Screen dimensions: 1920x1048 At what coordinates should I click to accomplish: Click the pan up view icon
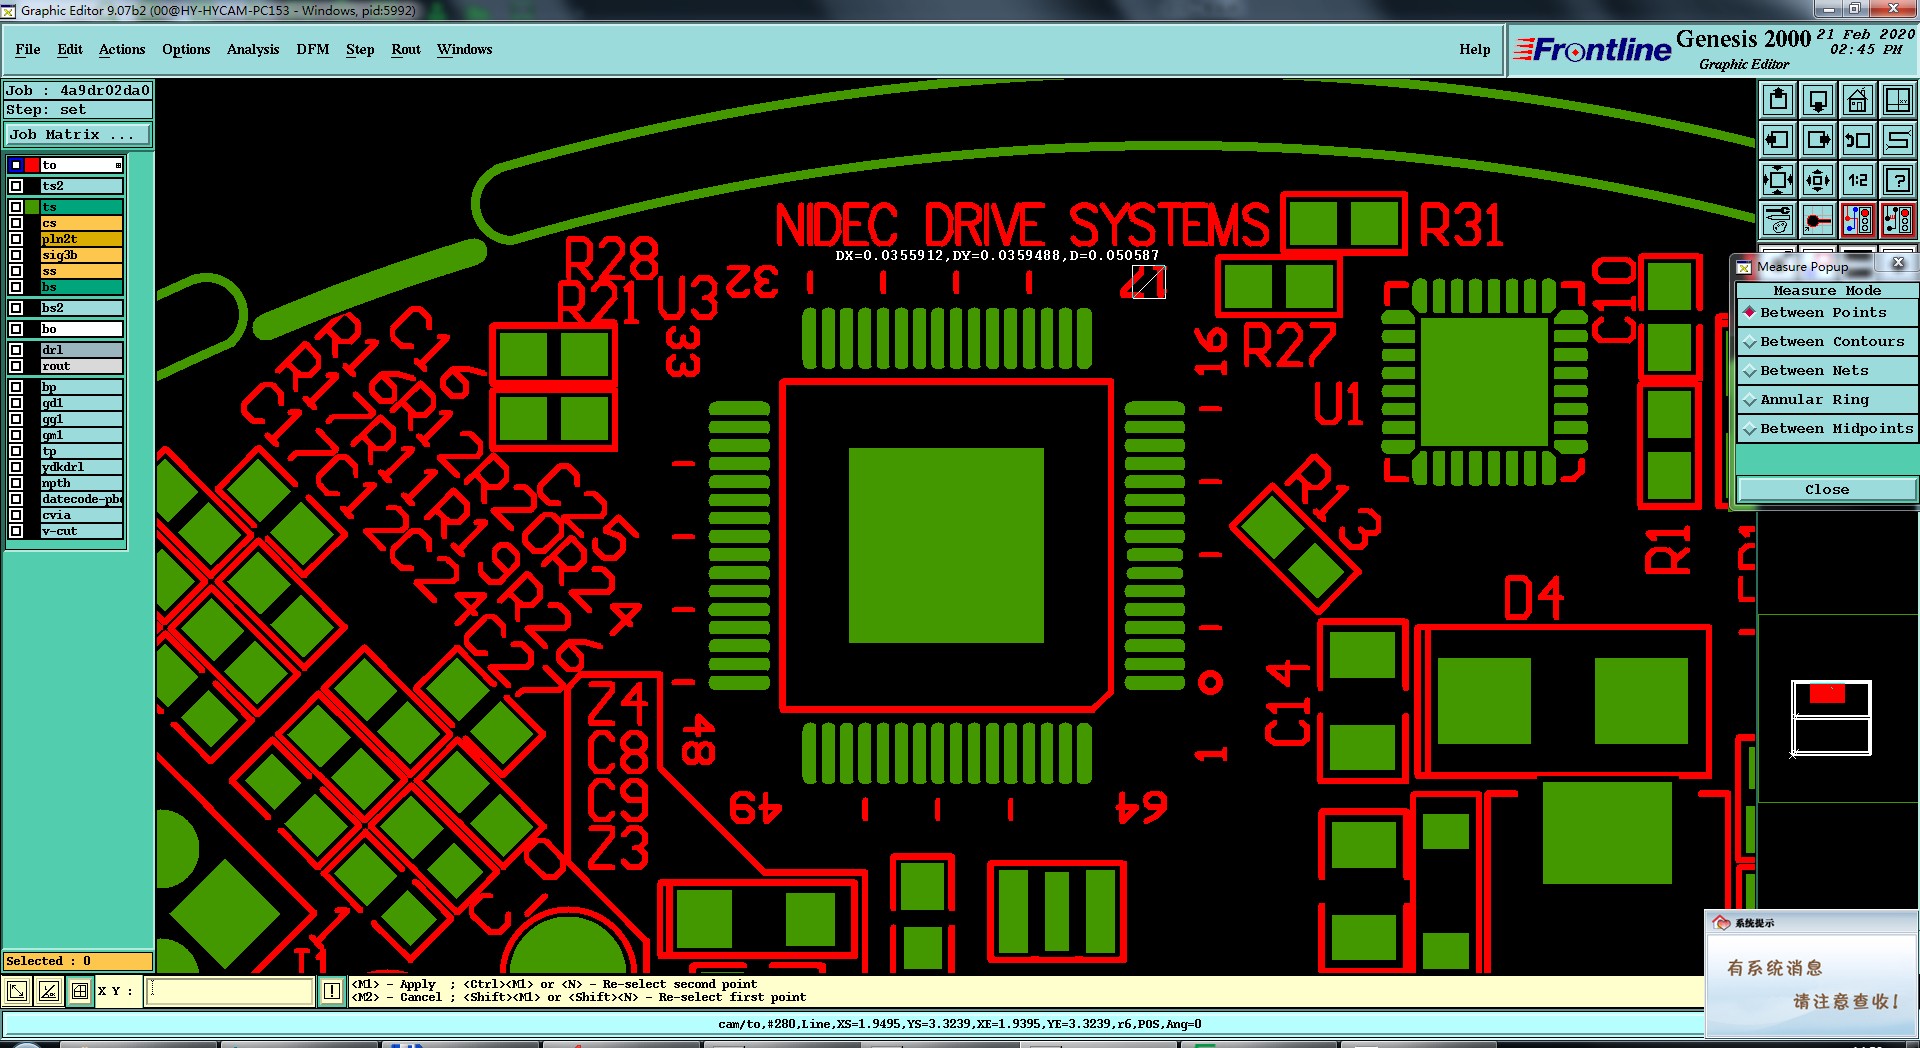click(x=1778, y=100)
